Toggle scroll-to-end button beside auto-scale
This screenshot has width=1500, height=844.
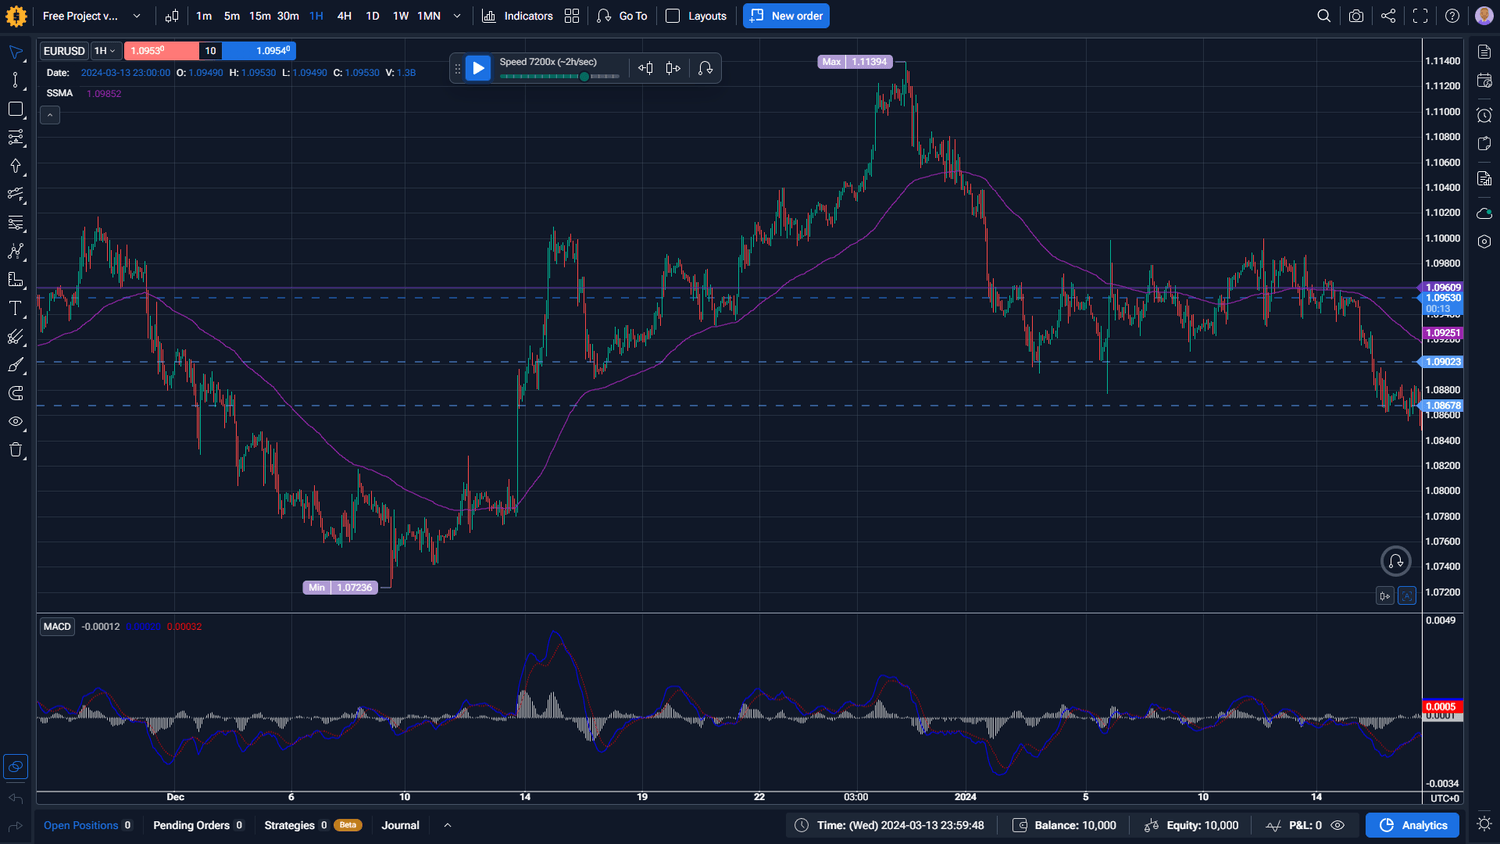pos(1385,596)
